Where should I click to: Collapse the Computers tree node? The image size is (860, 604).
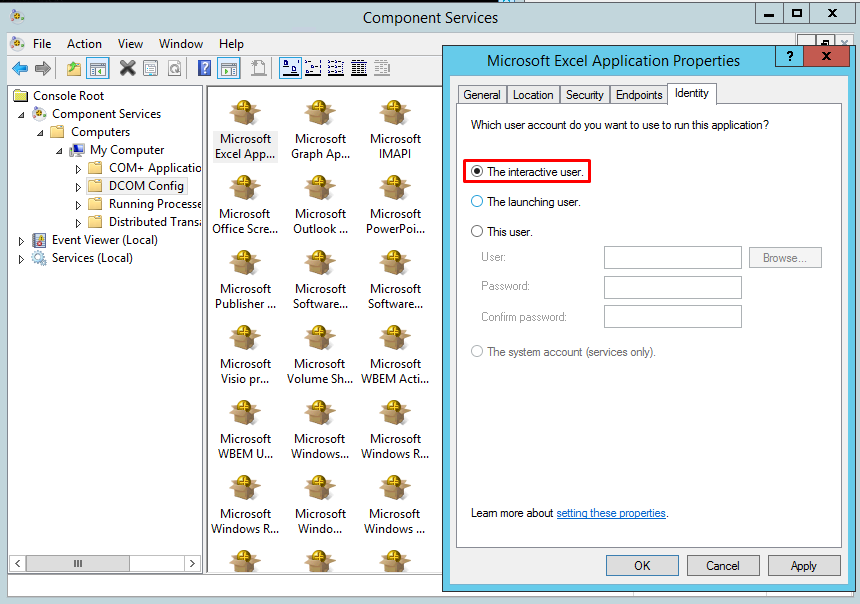pos(40,133)
